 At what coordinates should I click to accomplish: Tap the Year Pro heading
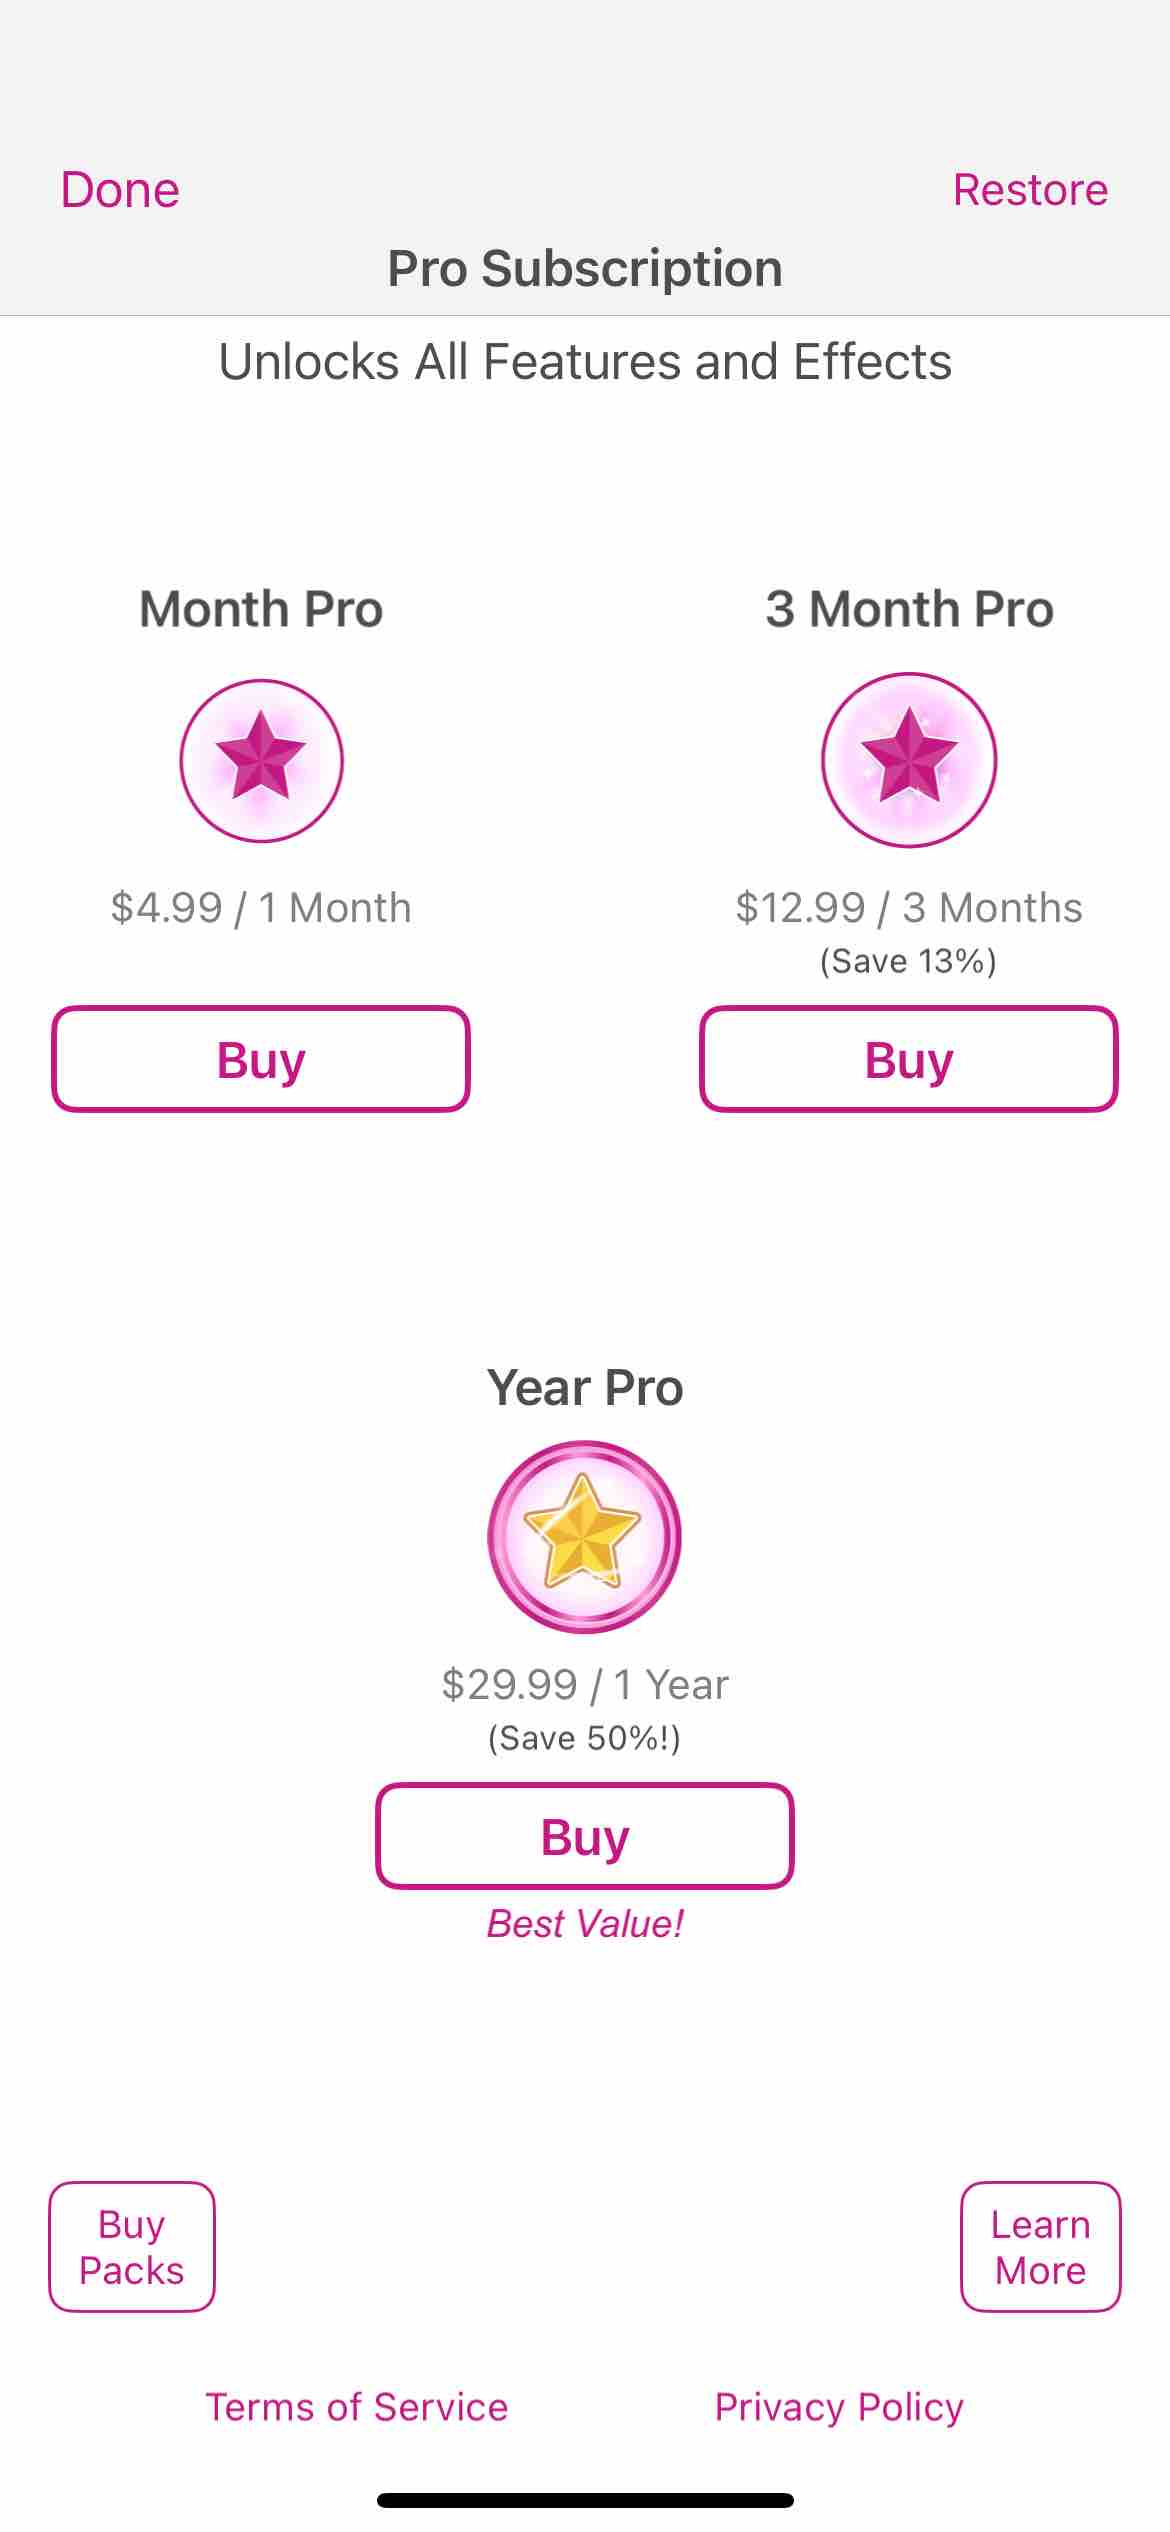(585, 1388)
